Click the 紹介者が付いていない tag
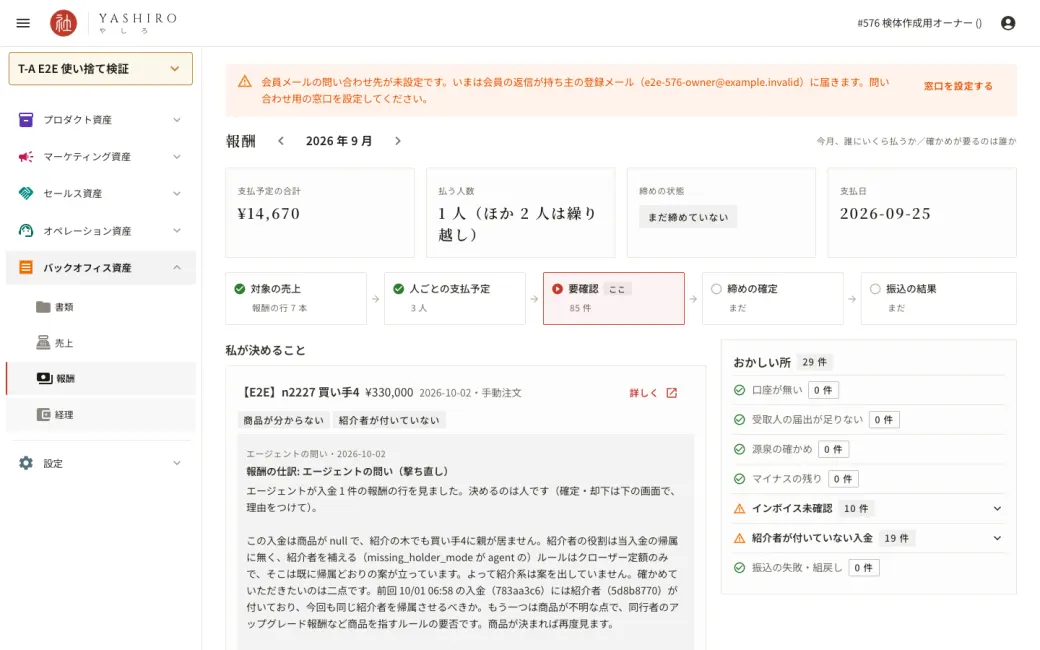This screenshot has width=1040, height=650. coord(389,420)
